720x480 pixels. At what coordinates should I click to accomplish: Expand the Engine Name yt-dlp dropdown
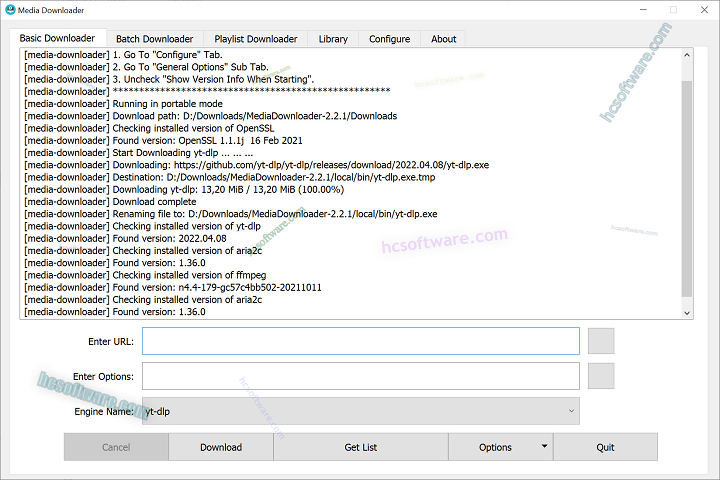[x=361, y=411]
